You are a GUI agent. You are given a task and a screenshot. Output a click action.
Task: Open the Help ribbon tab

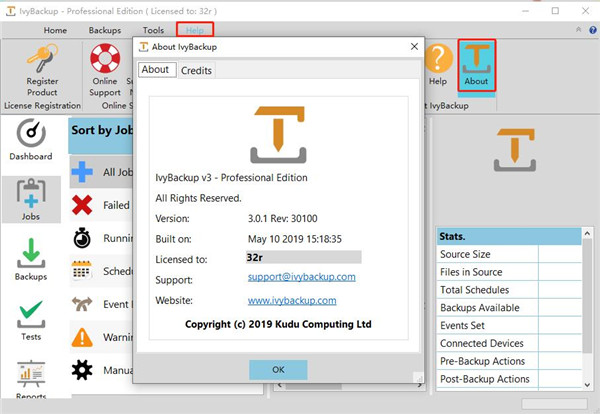195,30
